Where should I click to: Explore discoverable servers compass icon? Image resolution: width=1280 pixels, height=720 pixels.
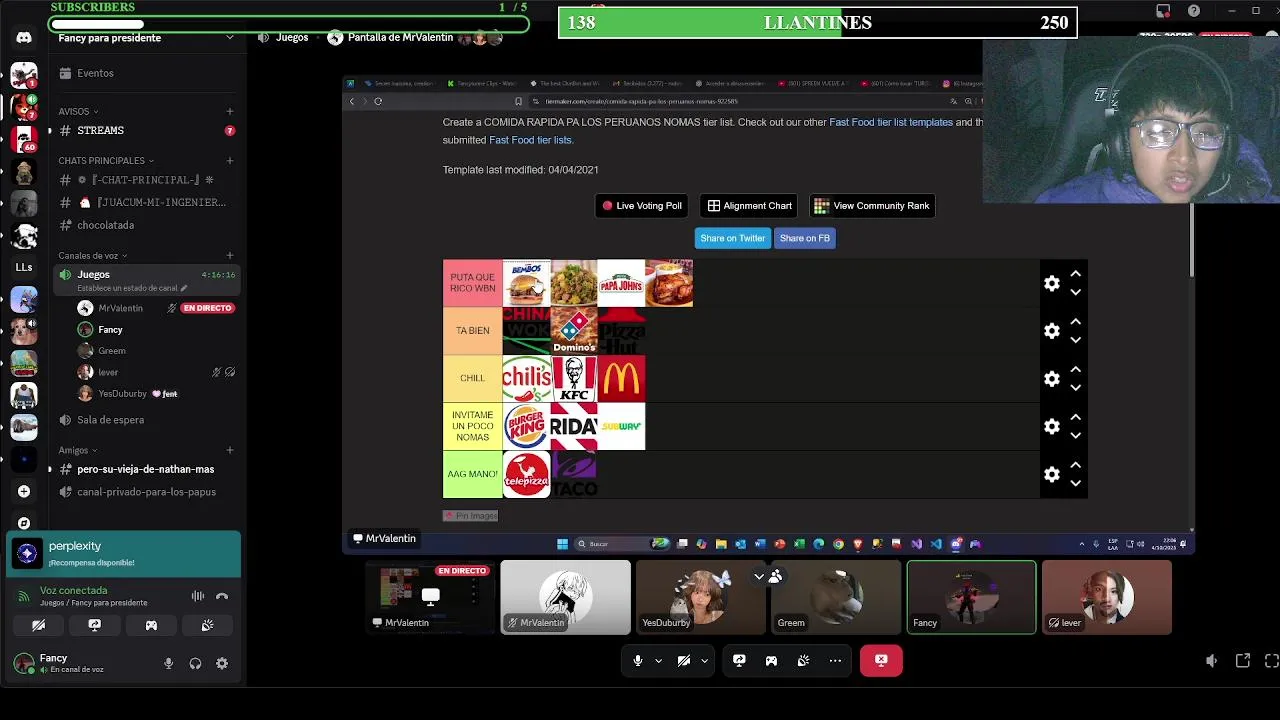(24, 523)
